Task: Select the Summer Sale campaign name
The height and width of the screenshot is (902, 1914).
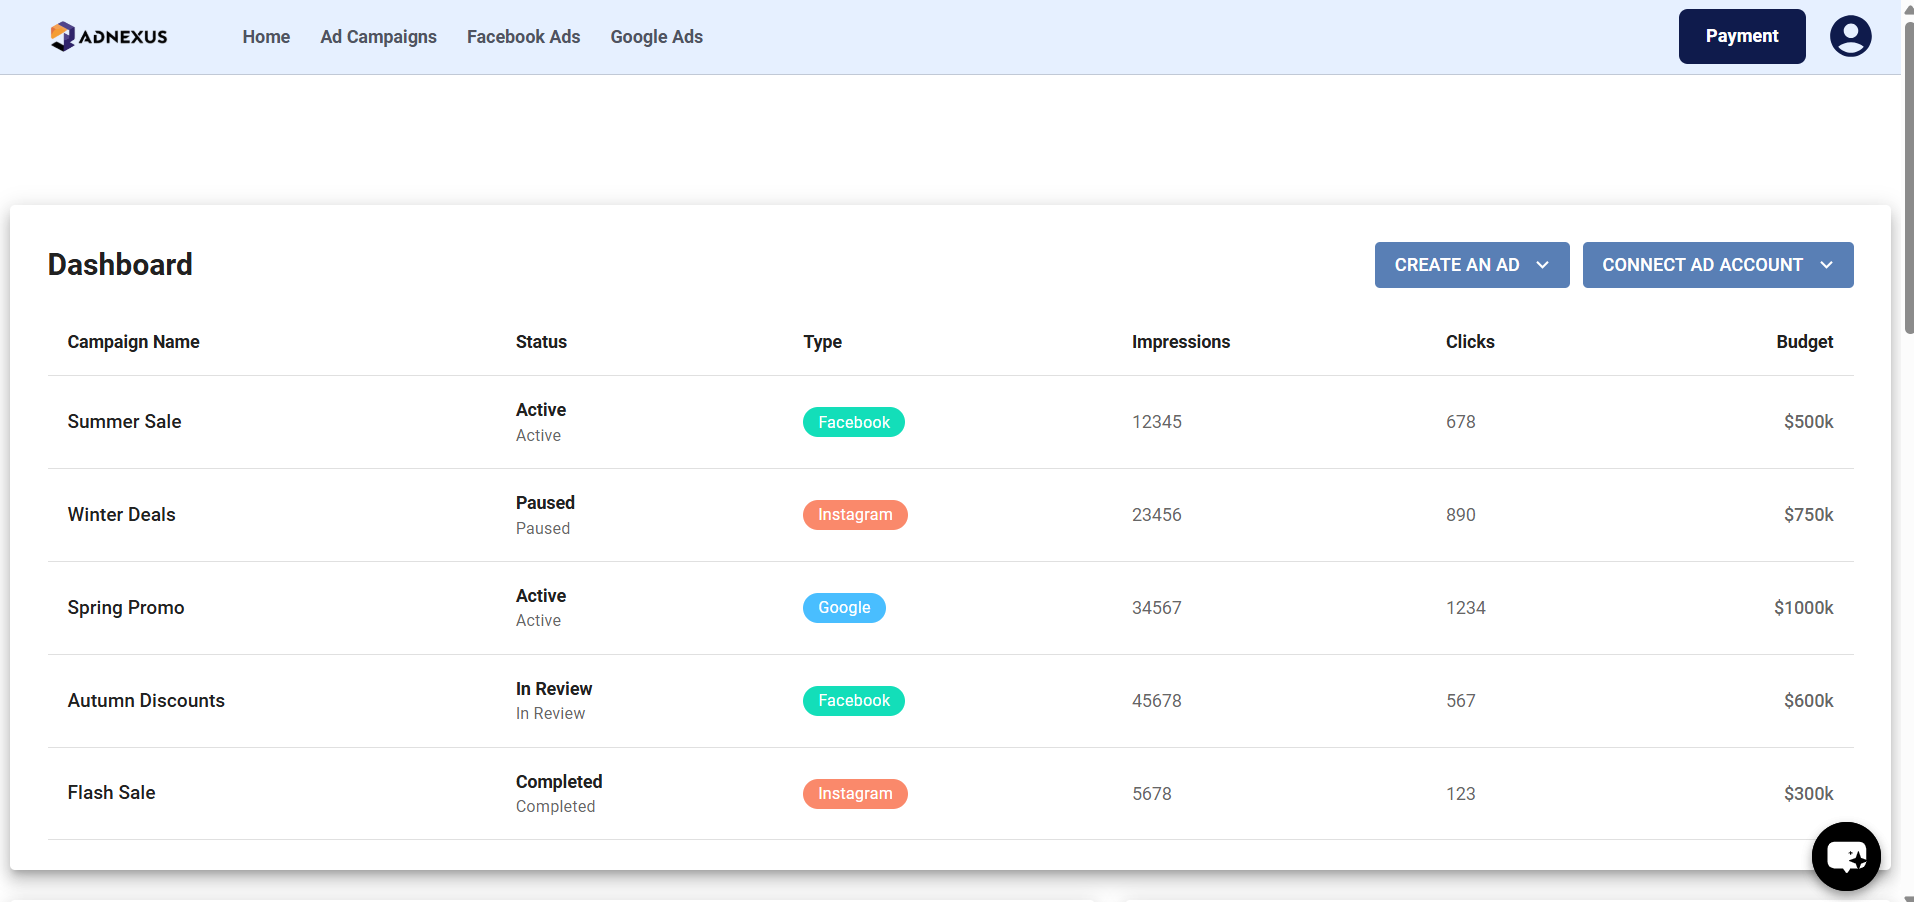Action: (x=124, y=422)
